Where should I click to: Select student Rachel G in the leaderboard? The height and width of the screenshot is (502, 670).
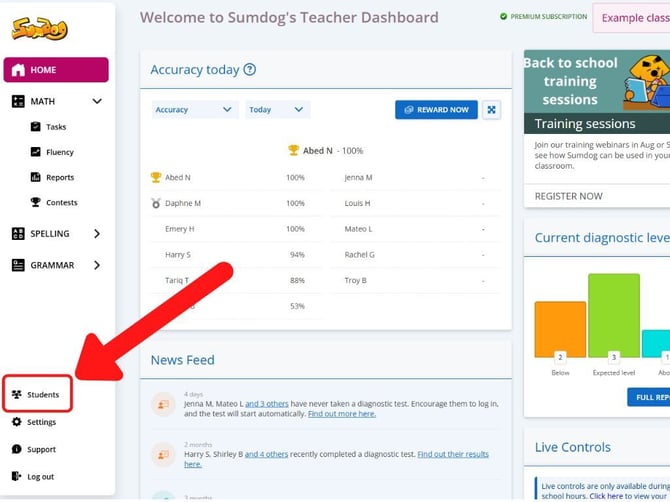360,255
